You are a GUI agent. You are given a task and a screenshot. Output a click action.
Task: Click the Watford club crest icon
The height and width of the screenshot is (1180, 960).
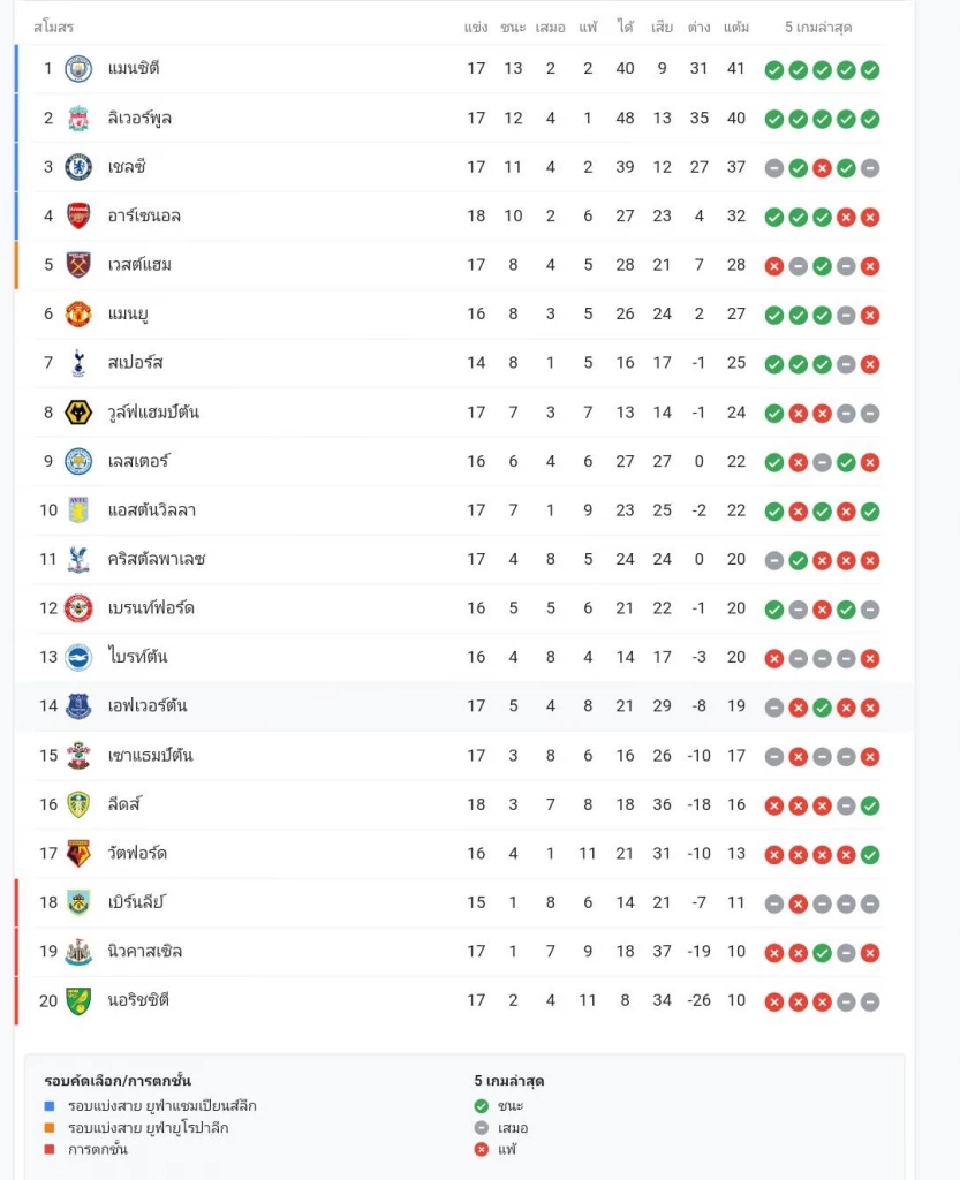[78, 853]
